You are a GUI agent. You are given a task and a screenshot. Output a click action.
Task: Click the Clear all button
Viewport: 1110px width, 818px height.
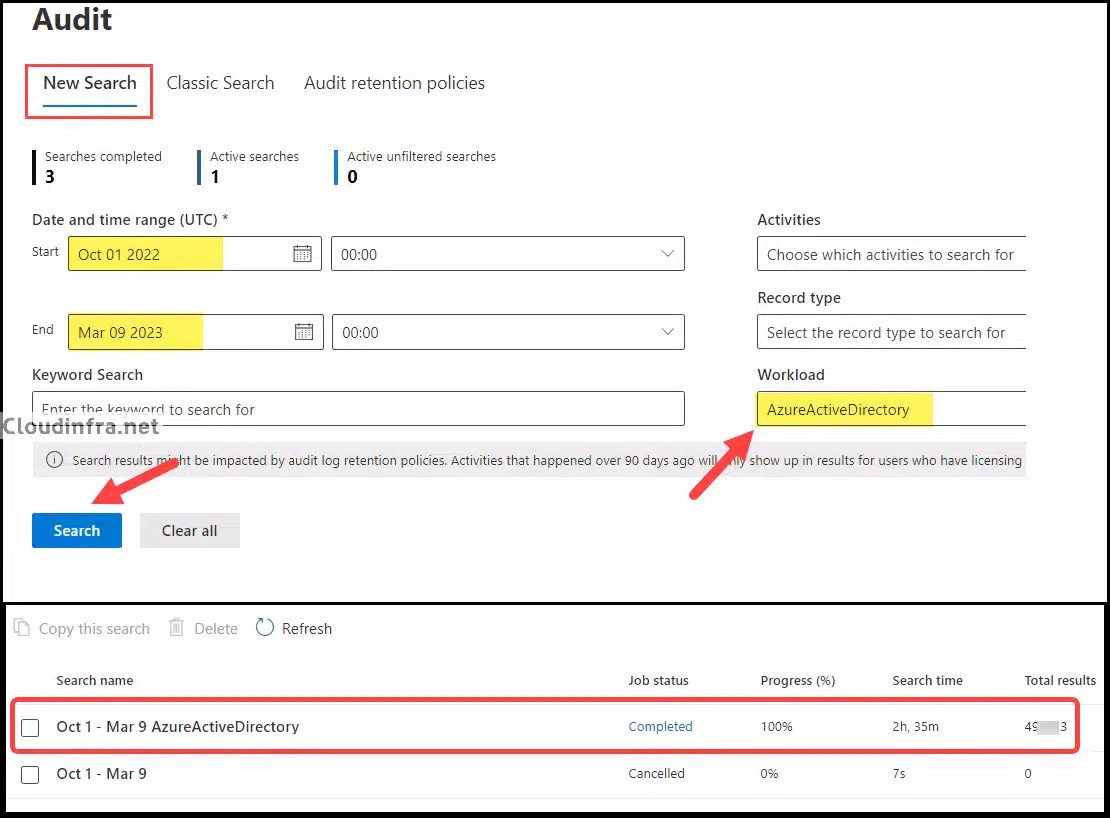189,530
